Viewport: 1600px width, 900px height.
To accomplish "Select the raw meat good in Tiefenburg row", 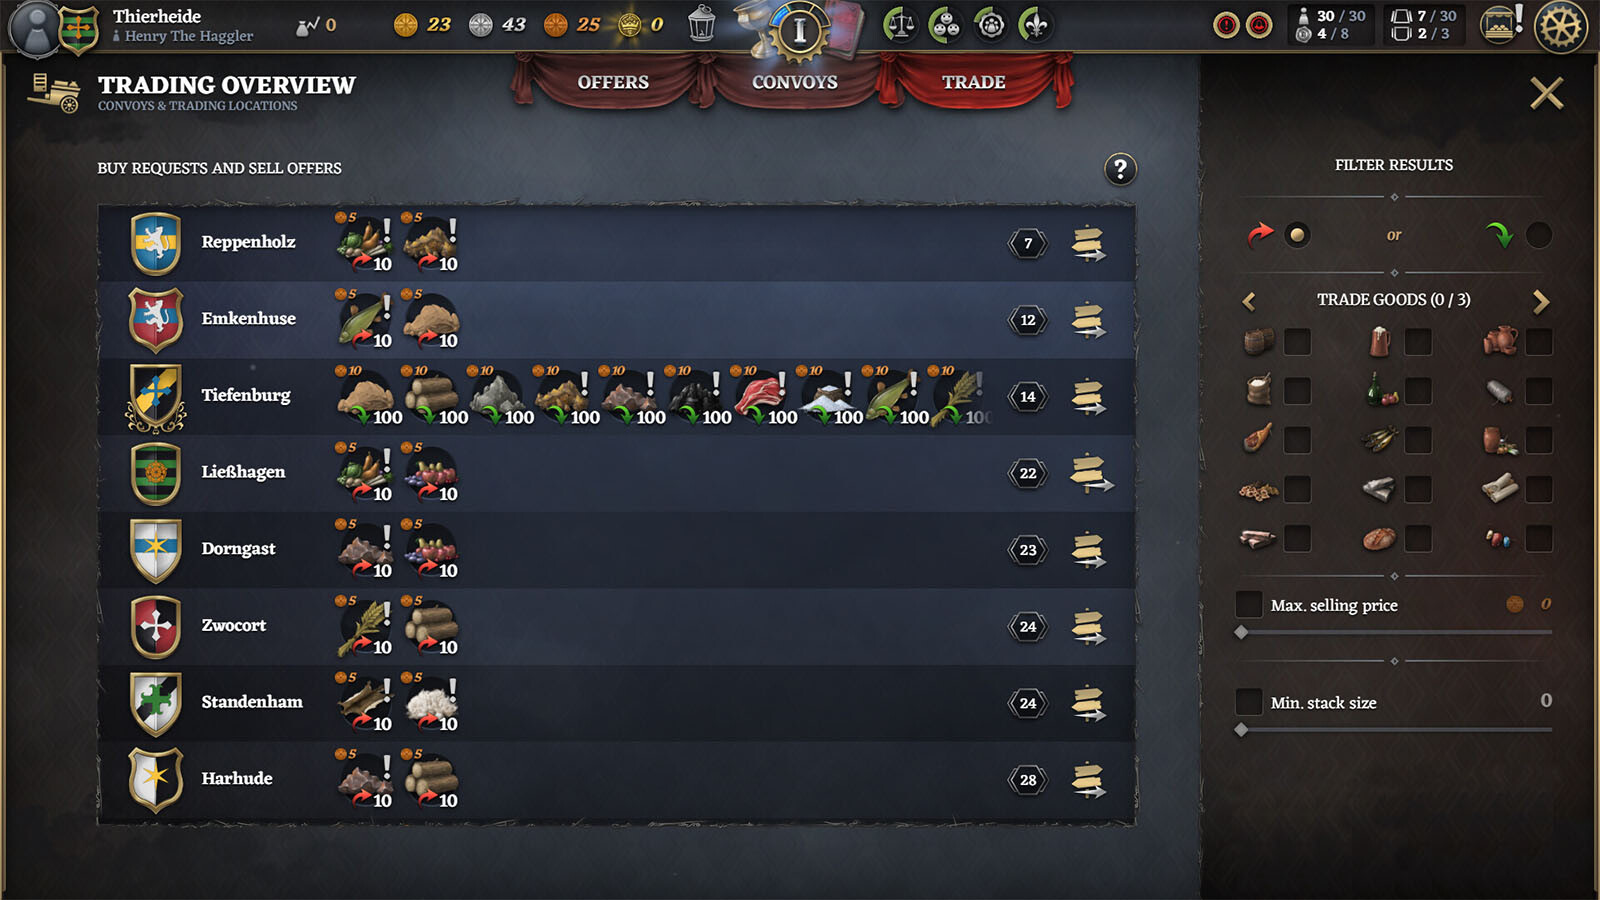I will click(x=762, y=396).
